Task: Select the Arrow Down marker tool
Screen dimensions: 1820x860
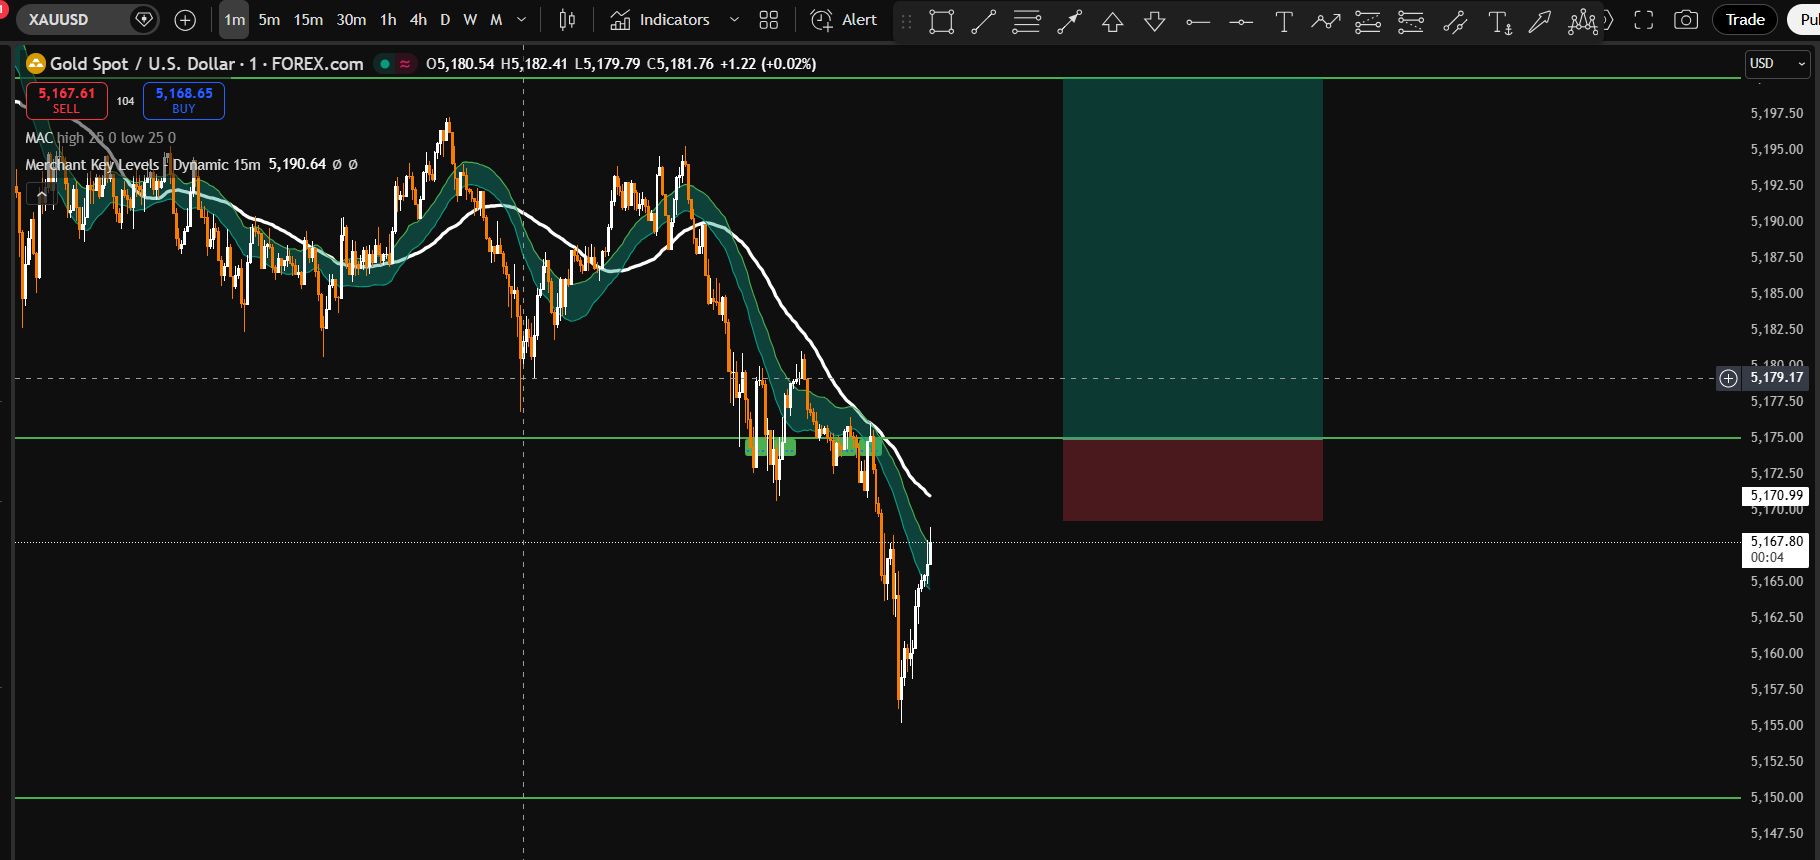Action: 1155,21
